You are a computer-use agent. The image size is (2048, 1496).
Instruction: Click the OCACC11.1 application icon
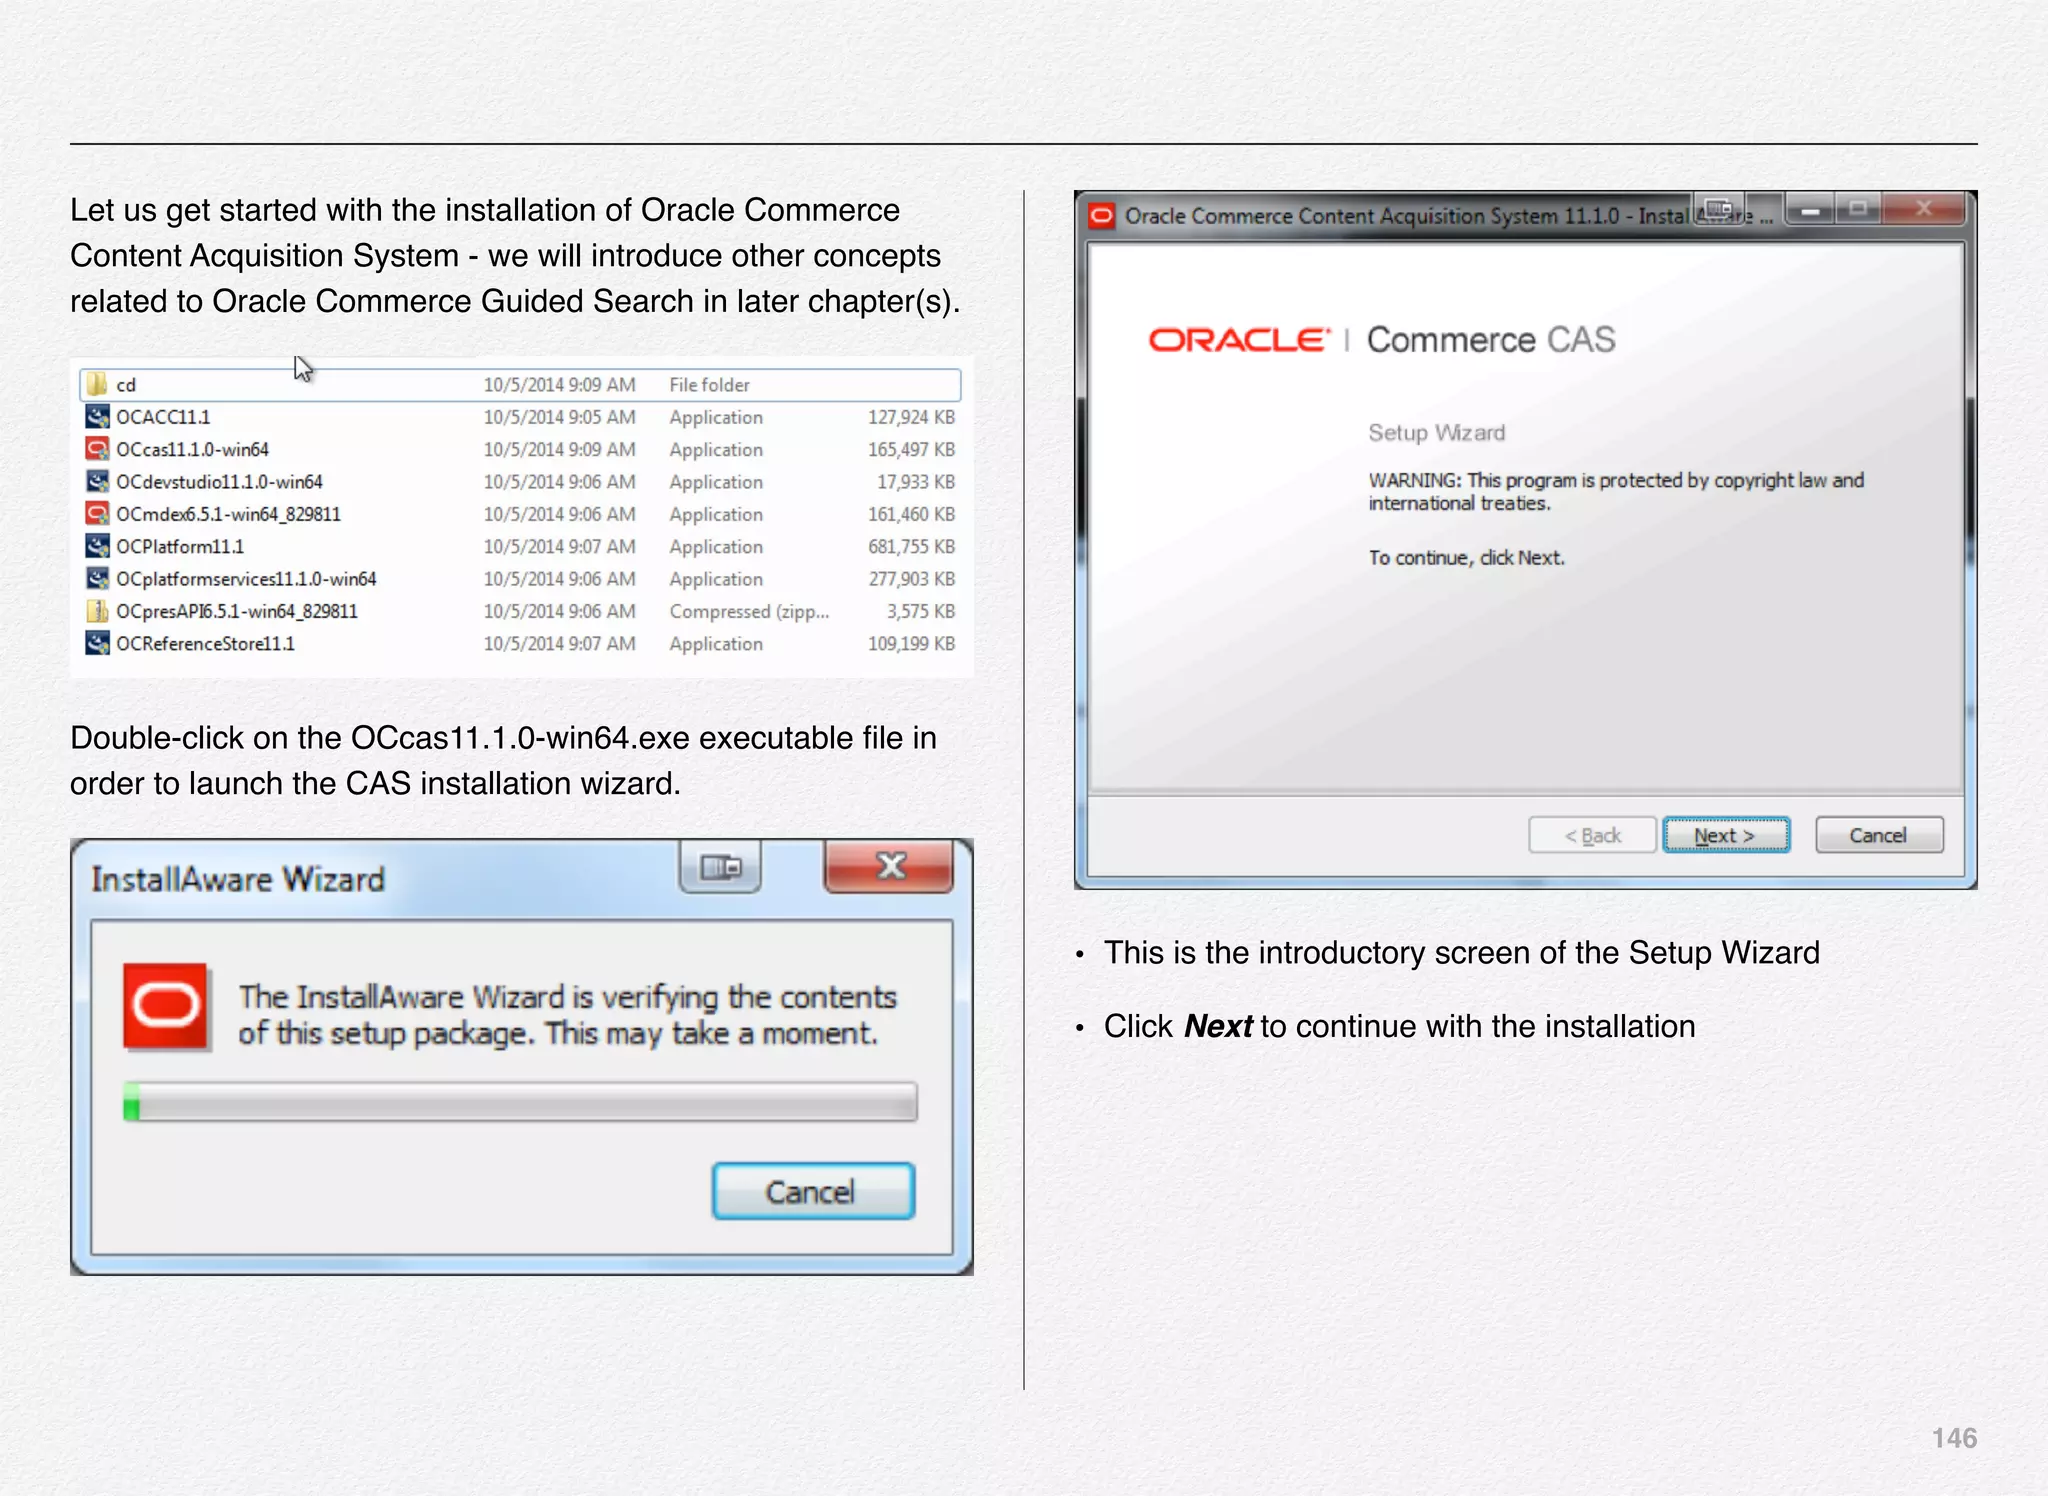point(97,417)
